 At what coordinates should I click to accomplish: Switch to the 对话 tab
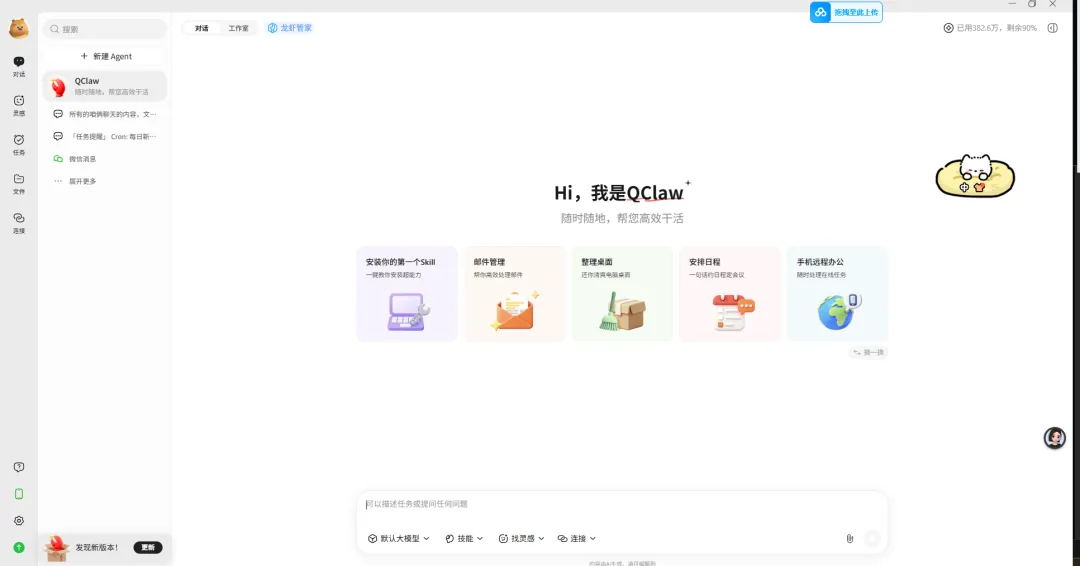(x=201, y=28)
